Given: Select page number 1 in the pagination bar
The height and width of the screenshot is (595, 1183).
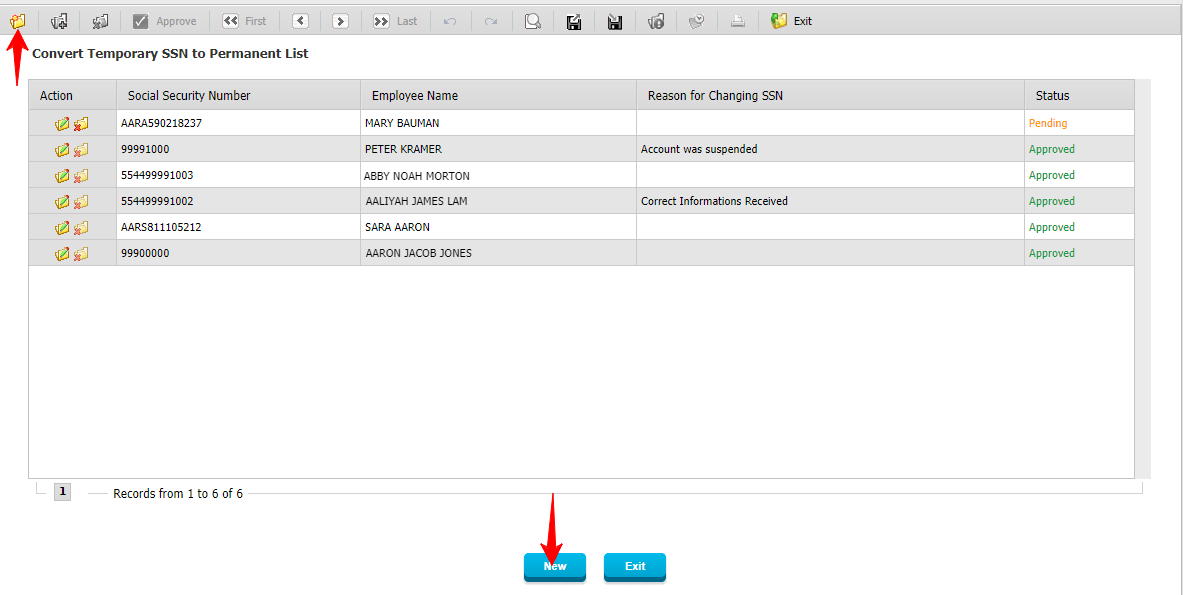Looking at the screenshot, I should point(62,491).
